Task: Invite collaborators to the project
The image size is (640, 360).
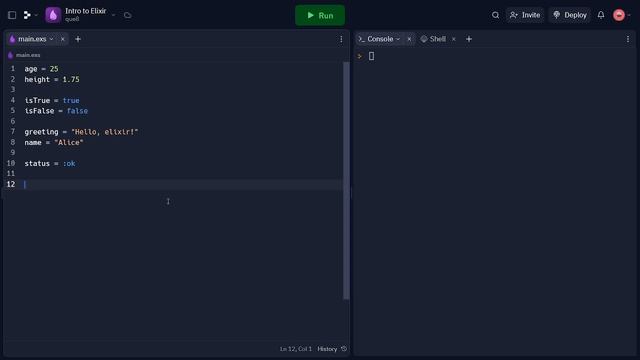Action: [x=525, y=15]
